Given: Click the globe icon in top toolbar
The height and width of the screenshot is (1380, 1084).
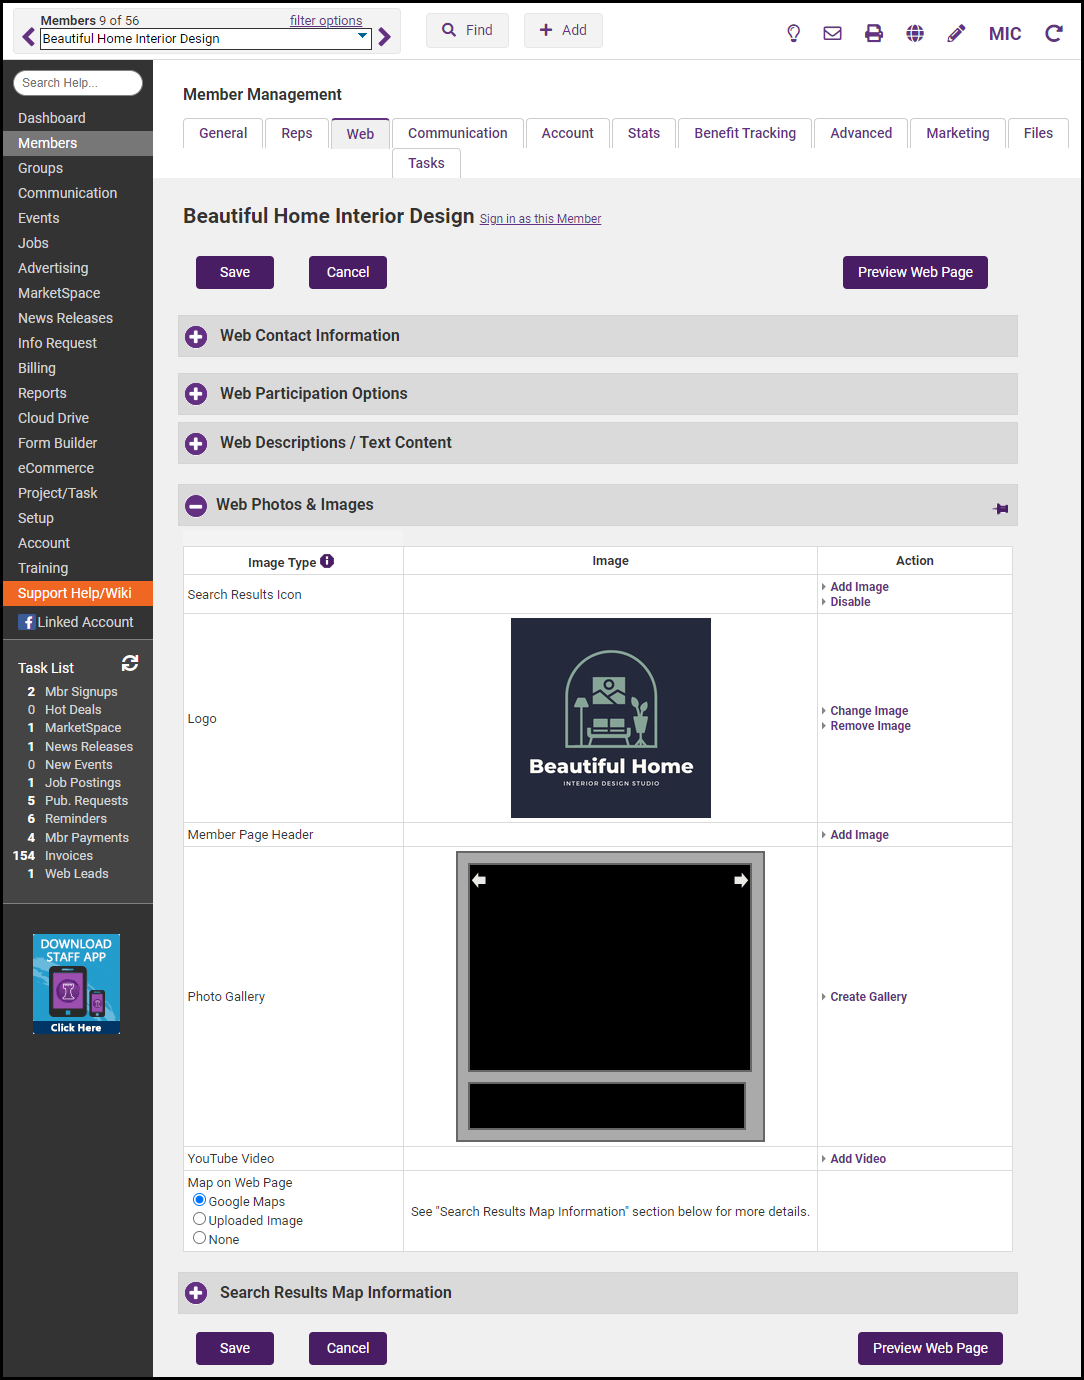Looking at the screenshot, I should point(915,33).
